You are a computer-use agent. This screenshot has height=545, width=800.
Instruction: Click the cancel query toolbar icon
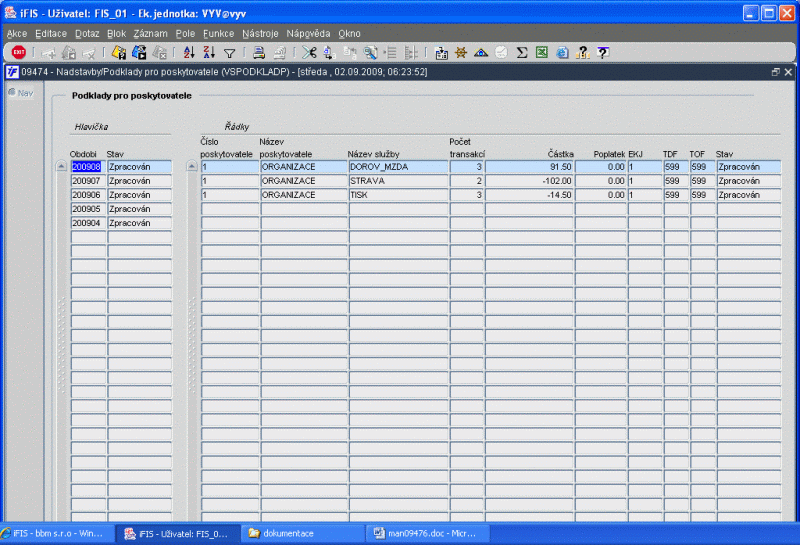[x=160, y=53]
